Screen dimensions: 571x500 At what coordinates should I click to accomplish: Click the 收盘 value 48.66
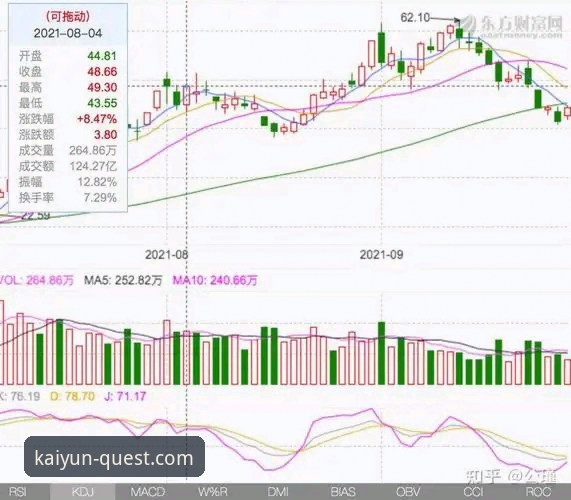click(102, 71)
